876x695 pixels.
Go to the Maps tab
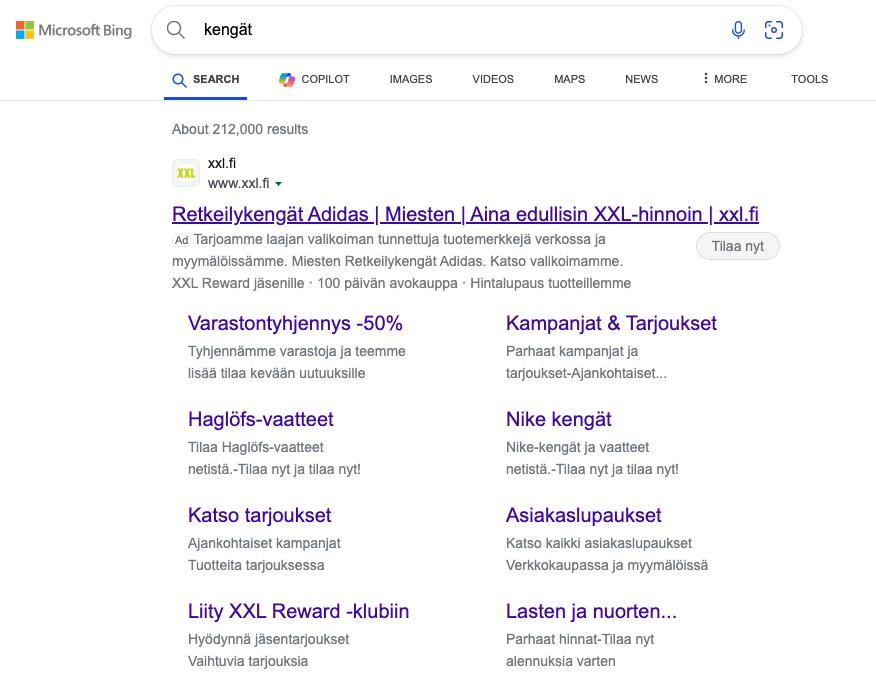tap(569, 79)
